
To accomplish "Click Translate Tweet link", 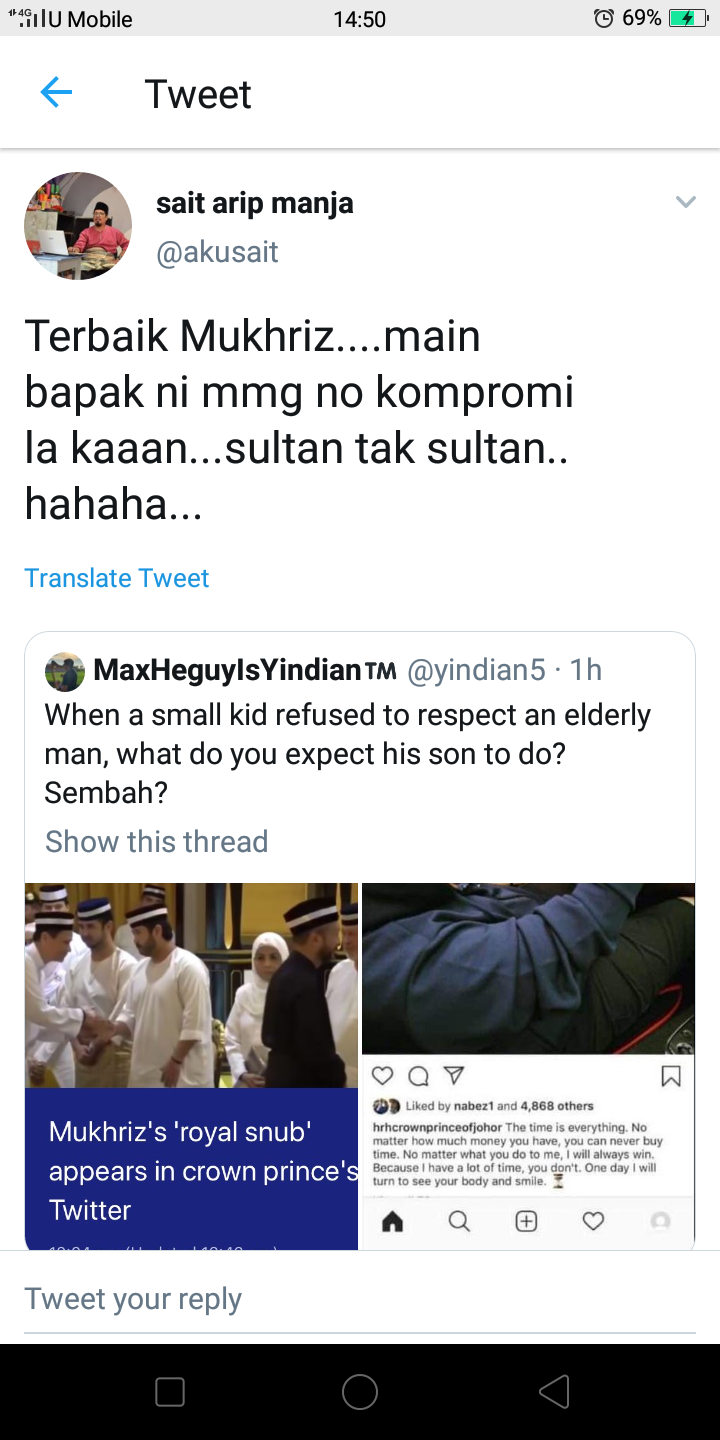I will pyautogui.click(x=117, y=578).
